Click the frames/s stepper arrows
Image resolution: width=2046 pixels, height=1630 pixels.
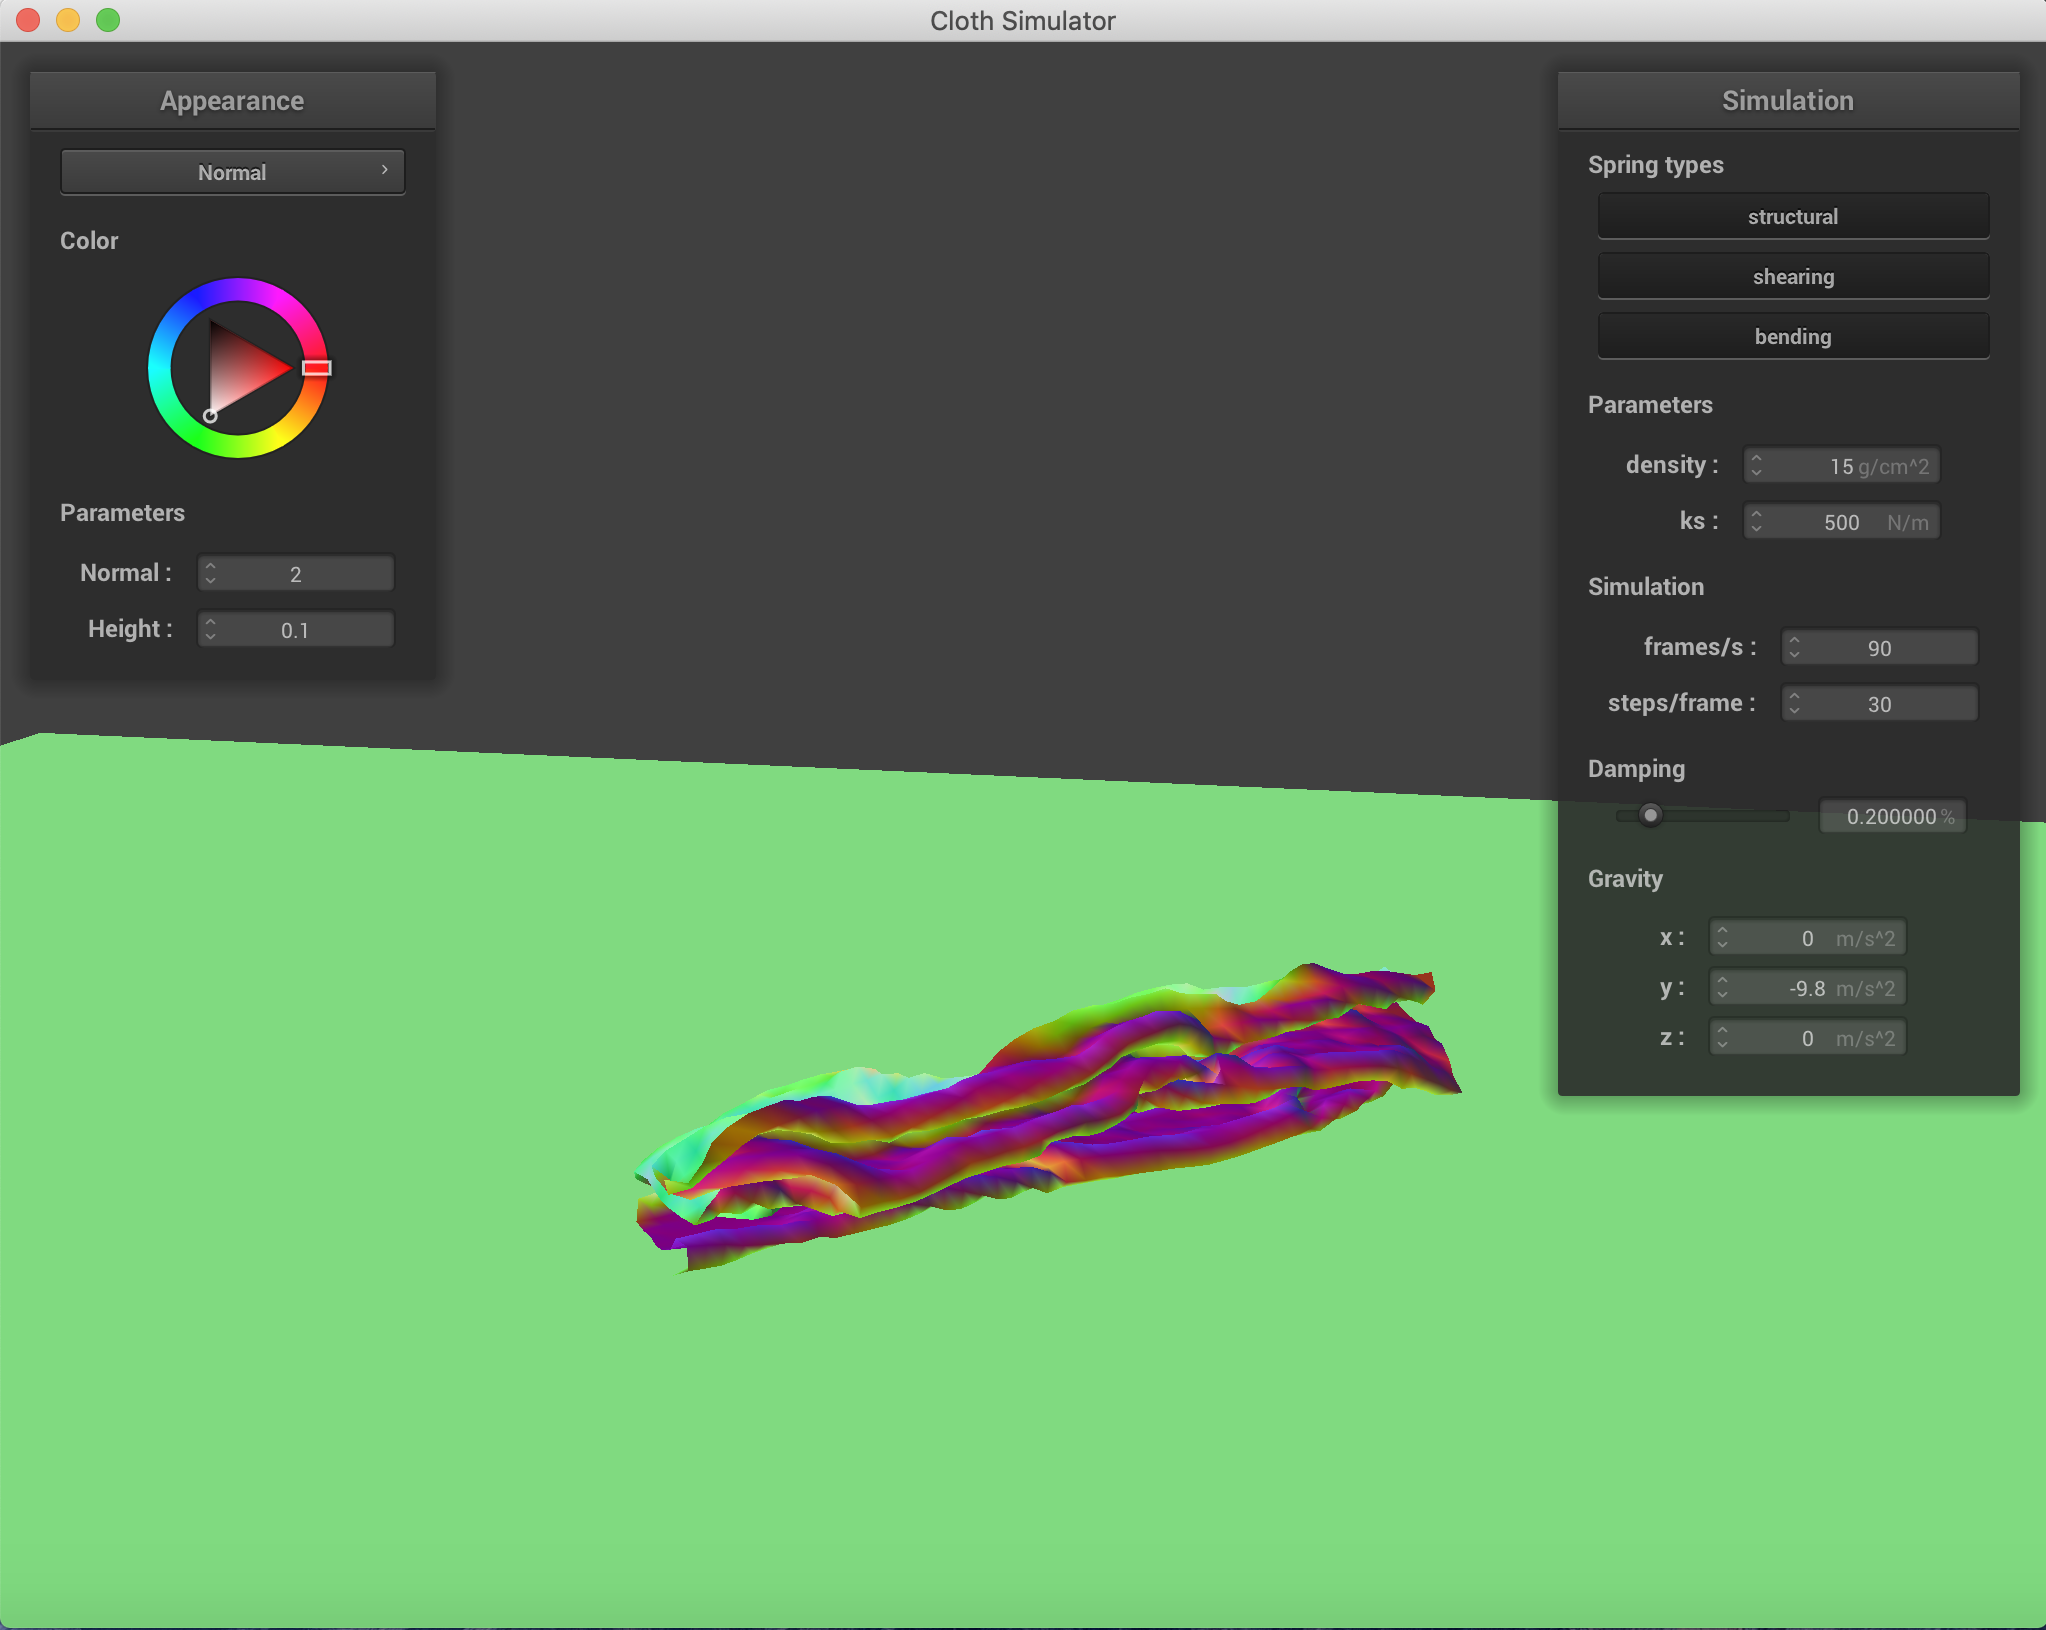click(1795, 648)
